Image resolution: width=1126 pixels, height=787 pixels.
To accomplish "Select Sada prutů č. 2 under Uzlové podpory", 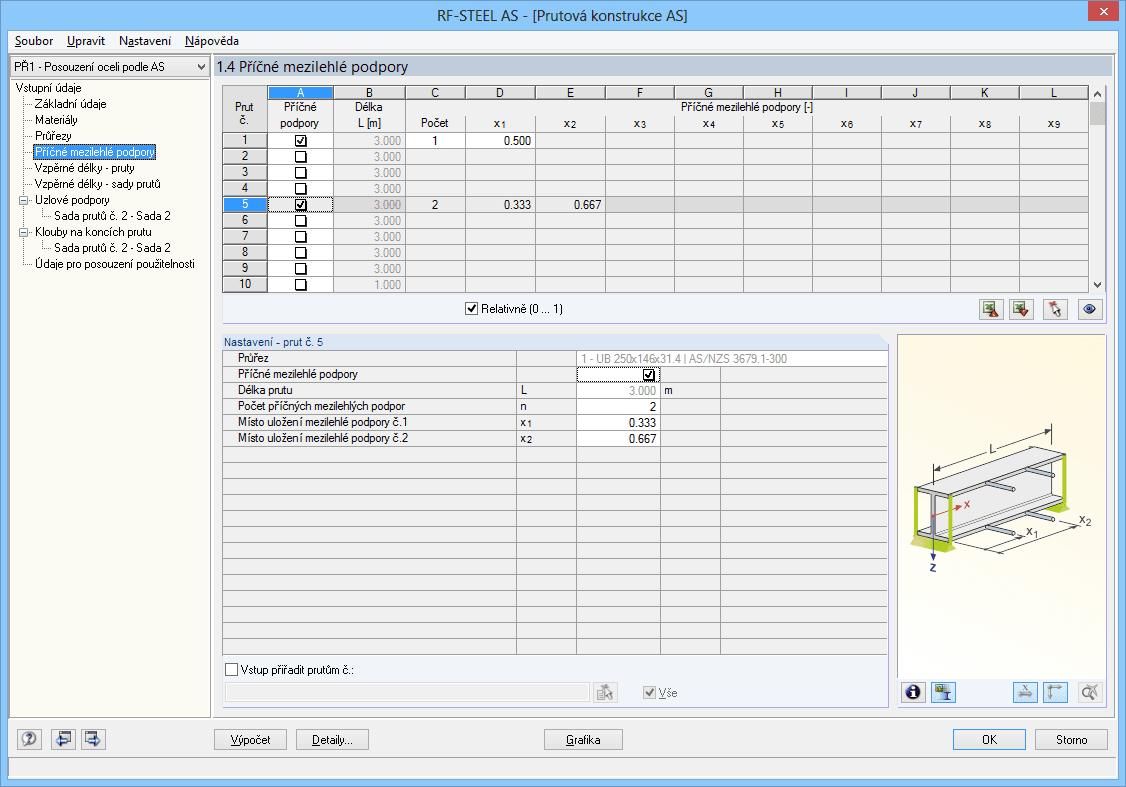I will click(112, 215).
